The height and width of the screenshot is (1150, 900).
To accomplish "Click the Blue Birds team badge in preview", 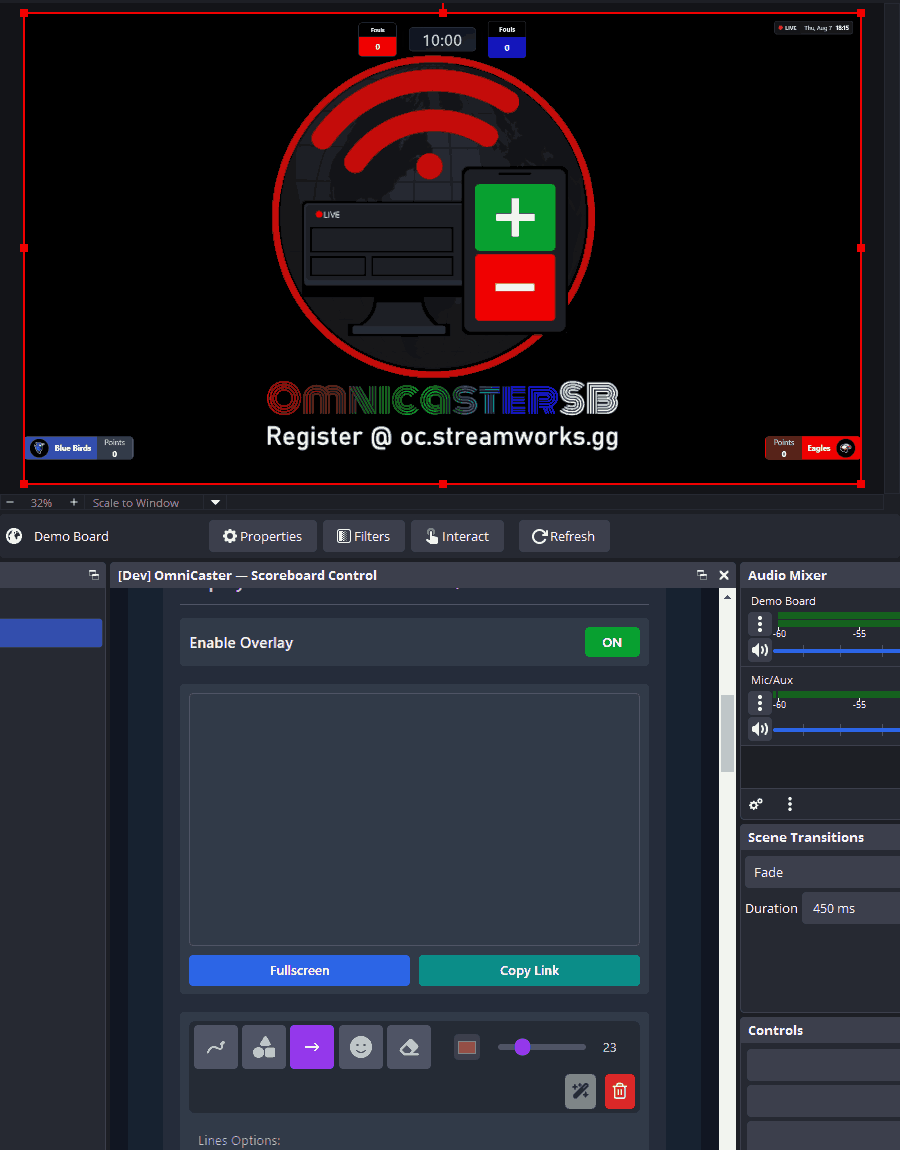I will [79, 447].
